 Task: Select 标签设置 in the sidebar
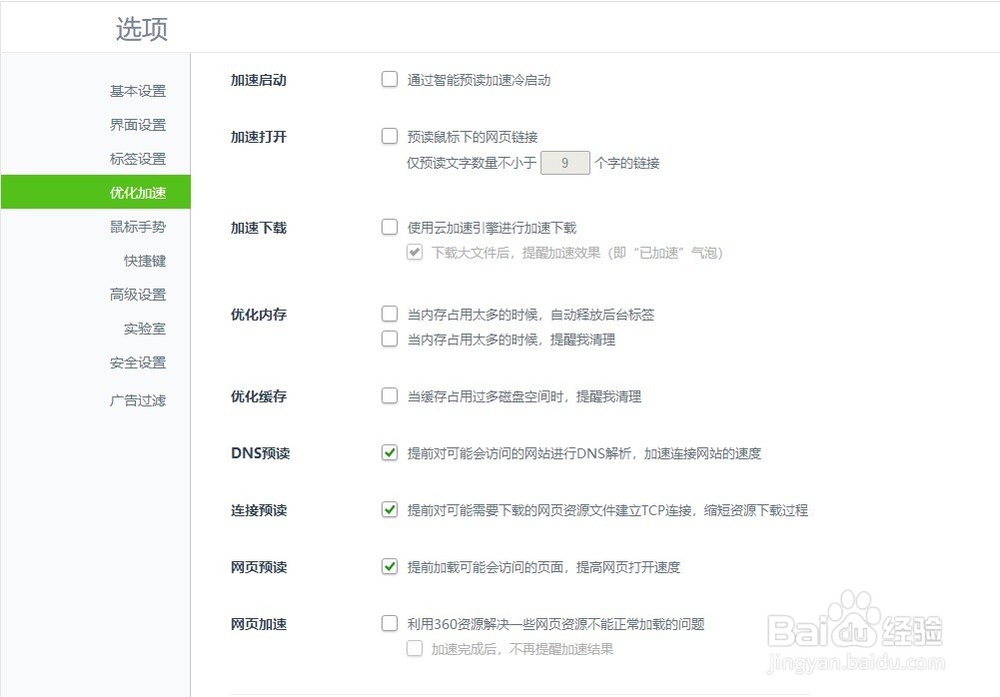coord(137,158)
